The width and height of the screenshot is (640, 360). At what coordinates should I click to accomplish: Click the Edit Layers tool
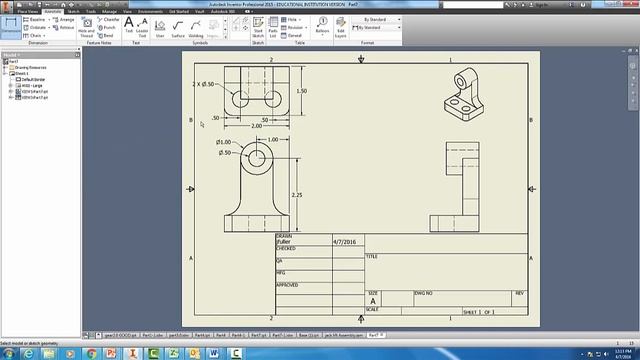(x=340, y=27)
